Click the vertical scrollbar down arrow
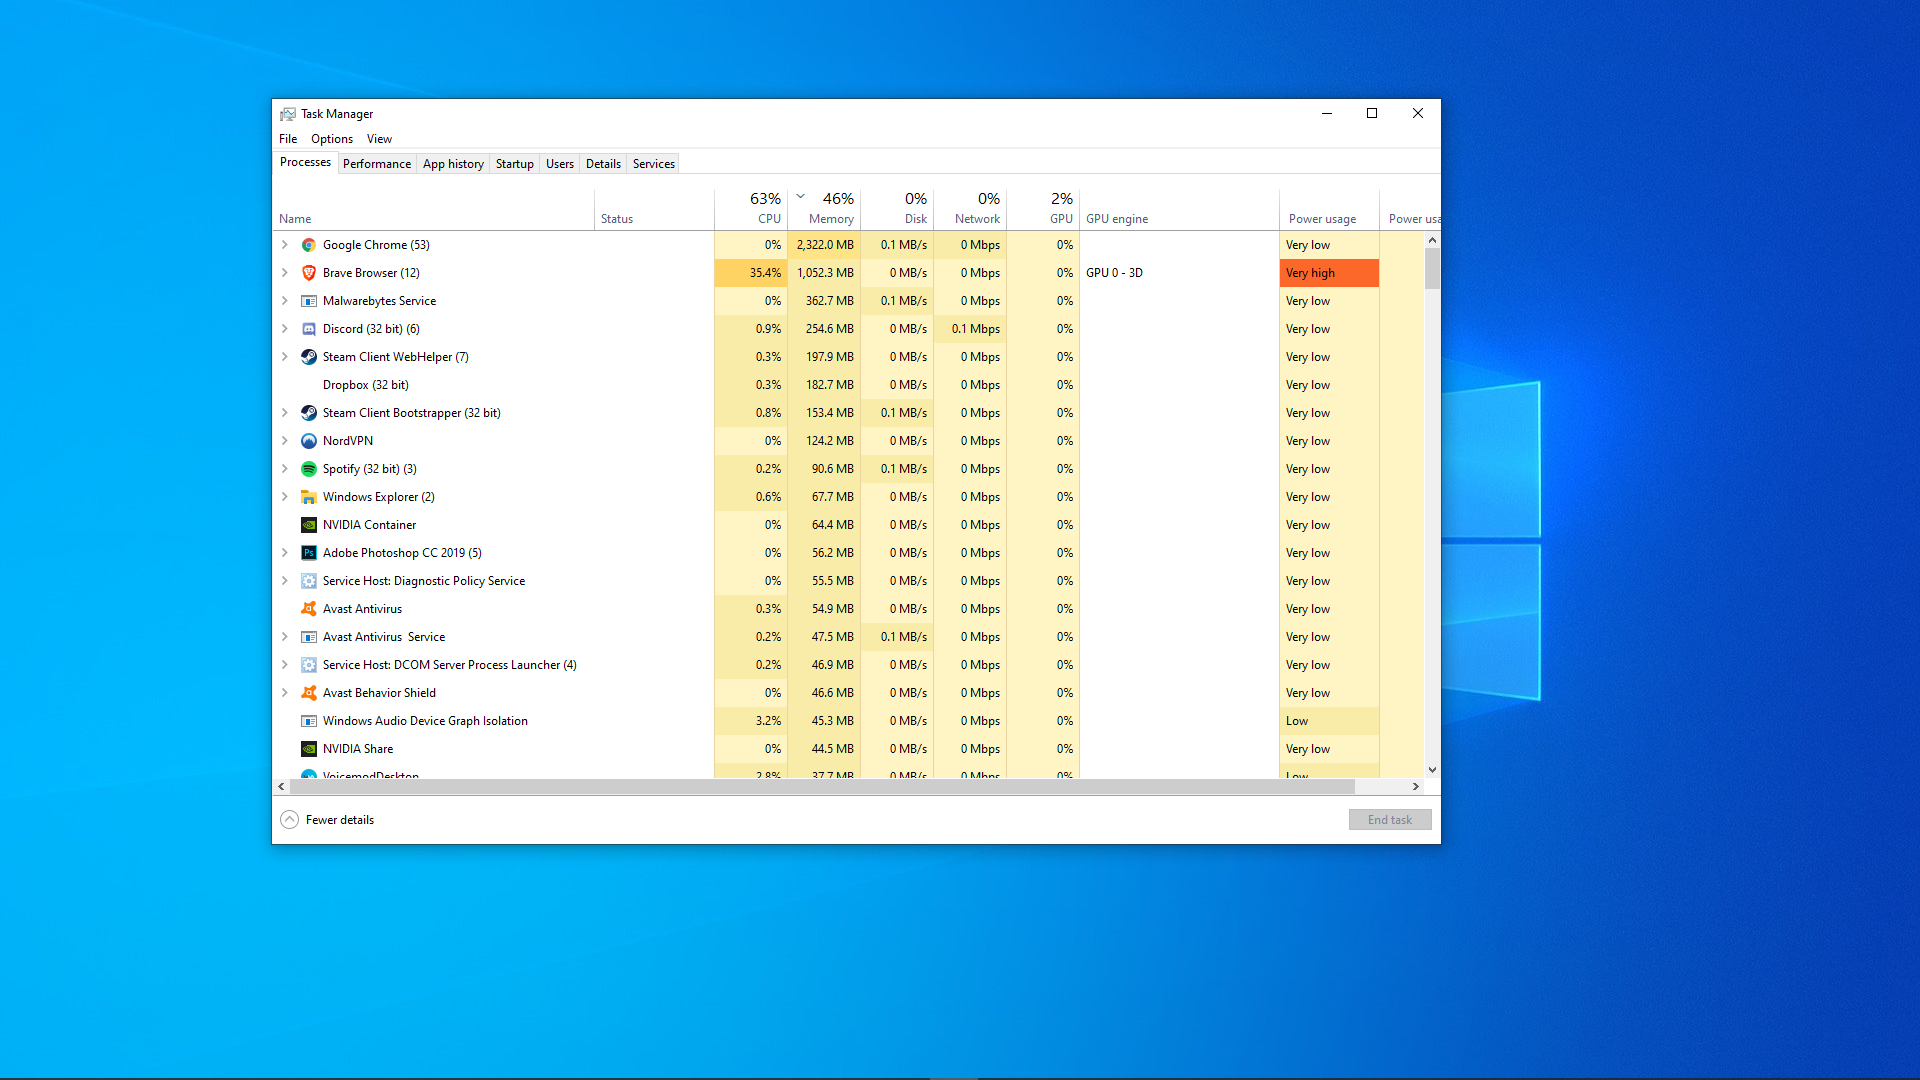 click(1432, 770)
